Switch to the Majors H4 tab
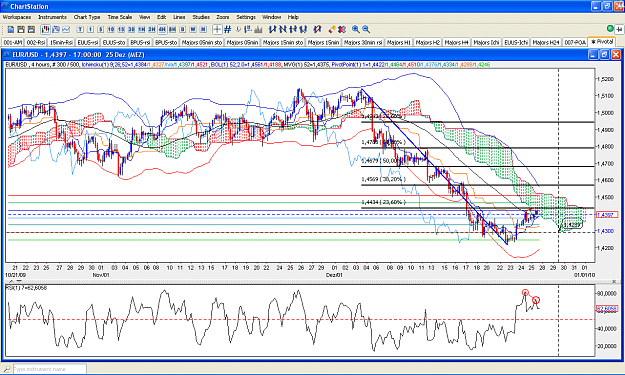 (456, 42)
